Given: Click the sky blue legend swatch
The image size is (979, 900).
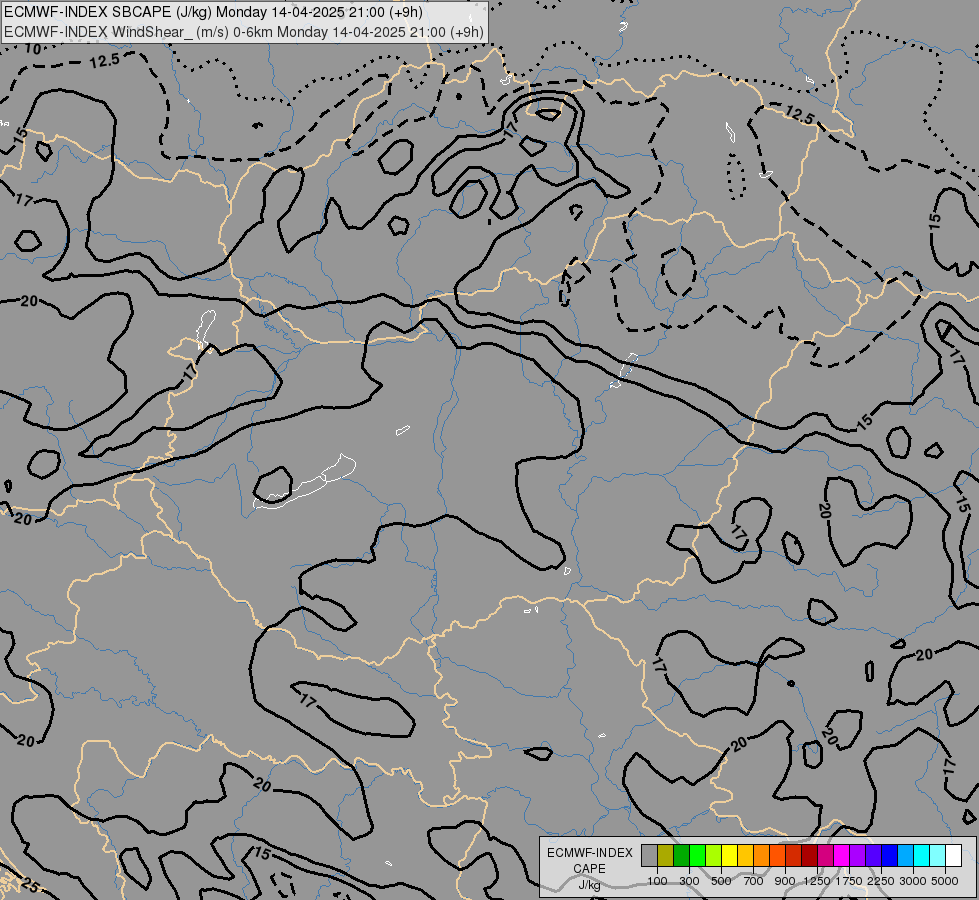Looking at the screenshot, I should tap(905, 856).
